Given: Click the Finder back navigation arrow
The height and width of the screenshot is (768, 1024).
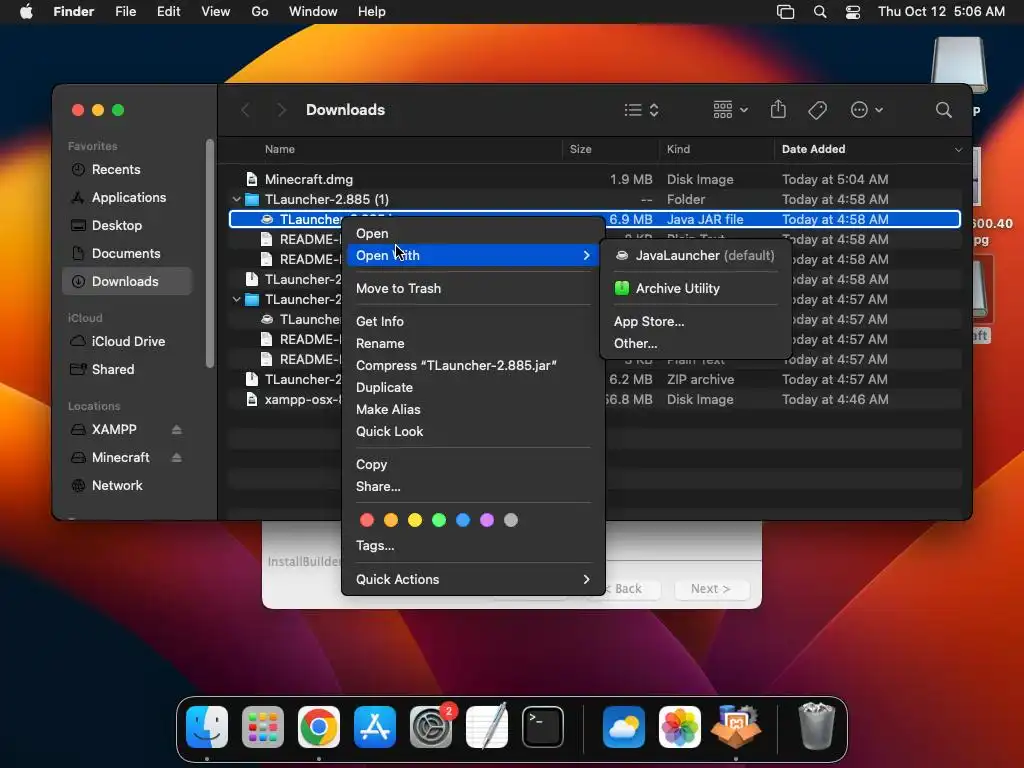Looking at the screenshot, I should coord(246,110).
